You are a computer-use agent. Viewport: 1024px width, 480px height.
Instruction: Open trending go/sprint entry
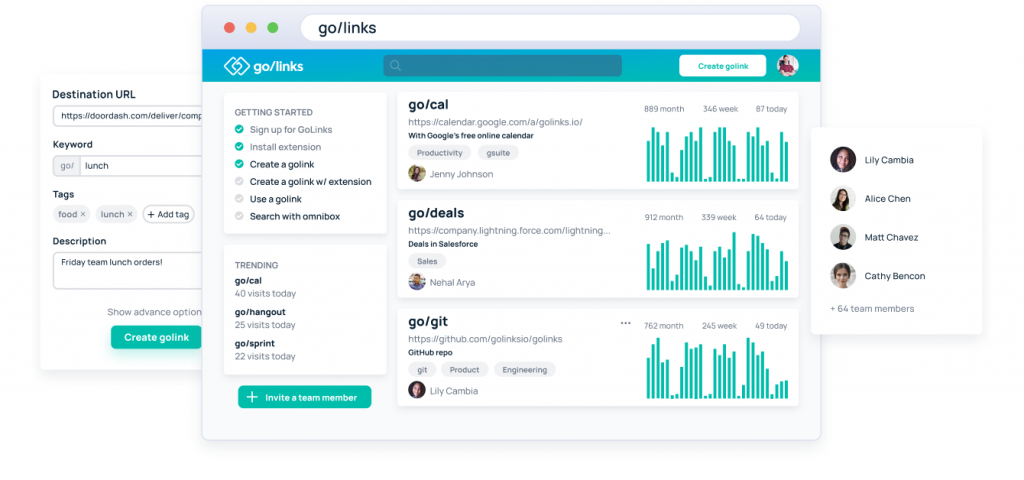(255, 344)
